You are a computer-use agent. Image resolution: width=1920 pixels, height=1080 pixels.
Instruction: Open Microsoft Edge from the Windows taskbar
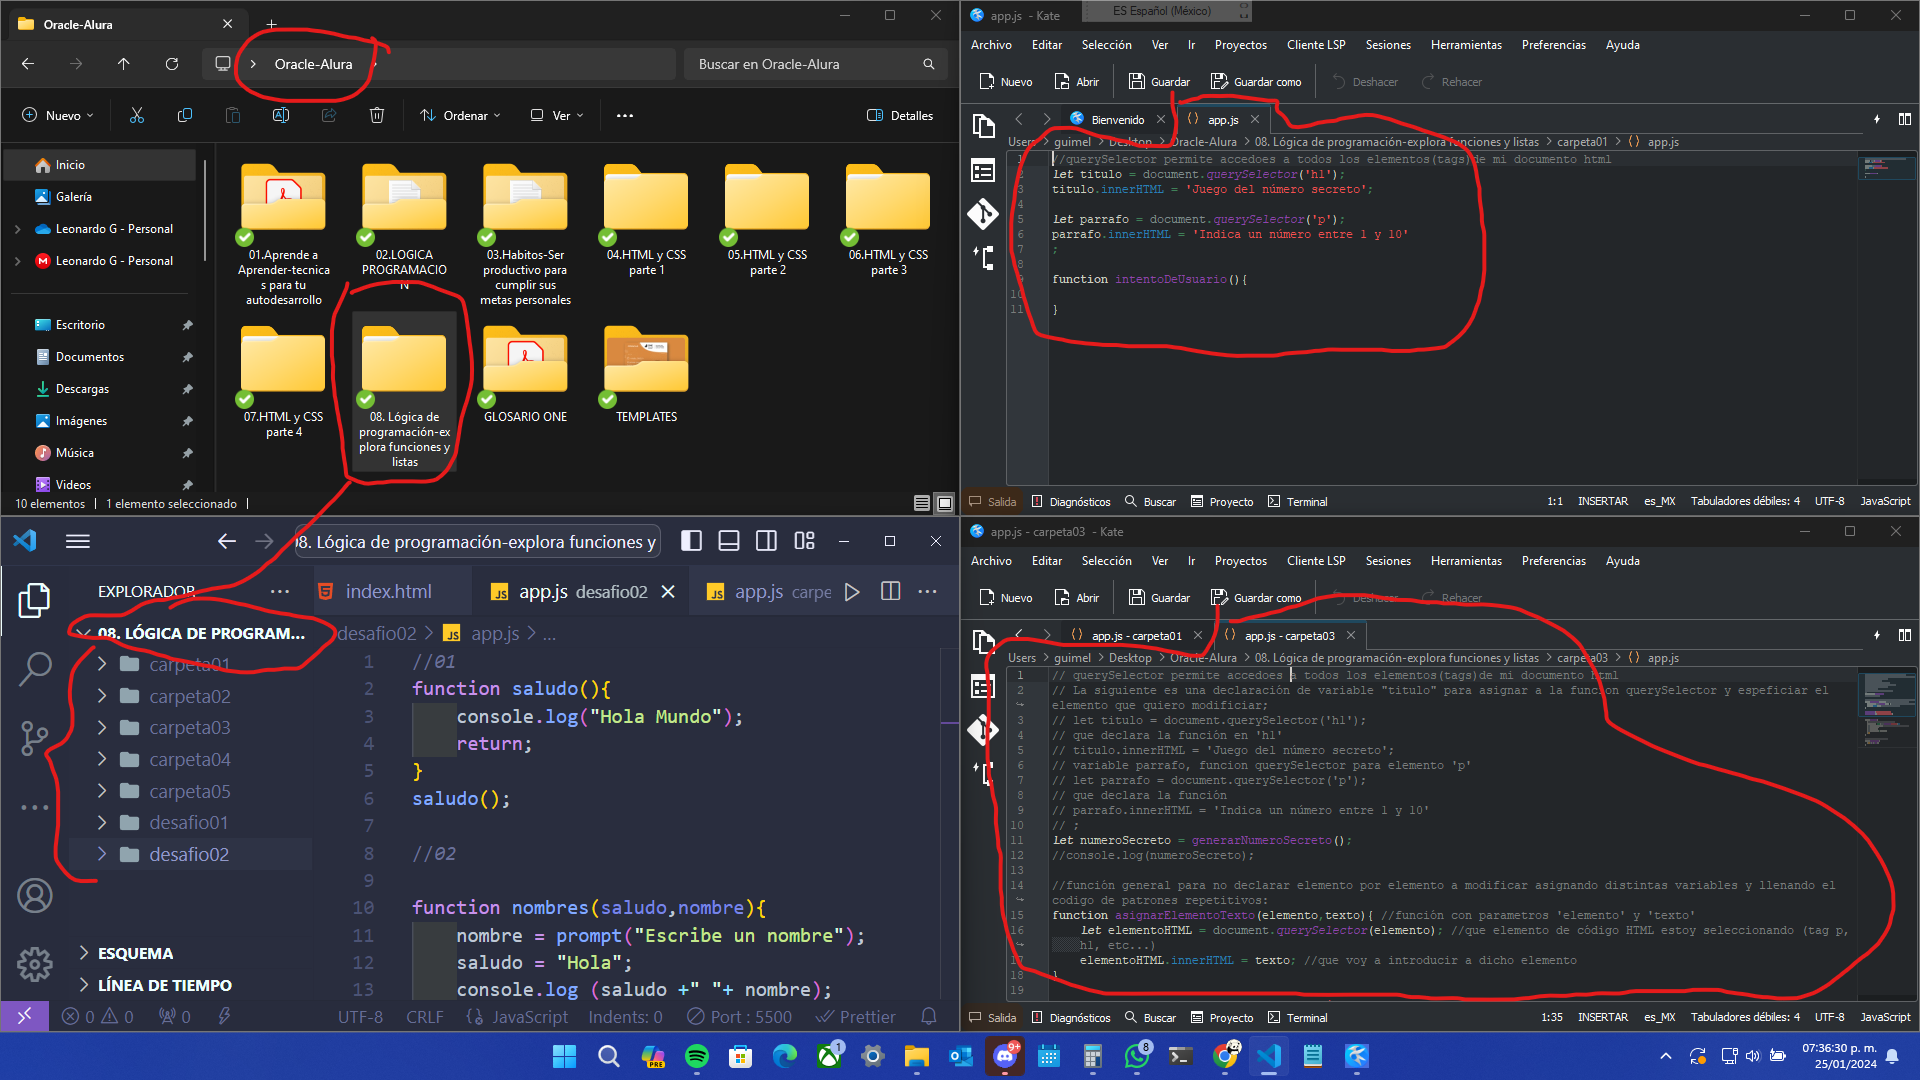pyautogui.click(x=785, y=1056)
